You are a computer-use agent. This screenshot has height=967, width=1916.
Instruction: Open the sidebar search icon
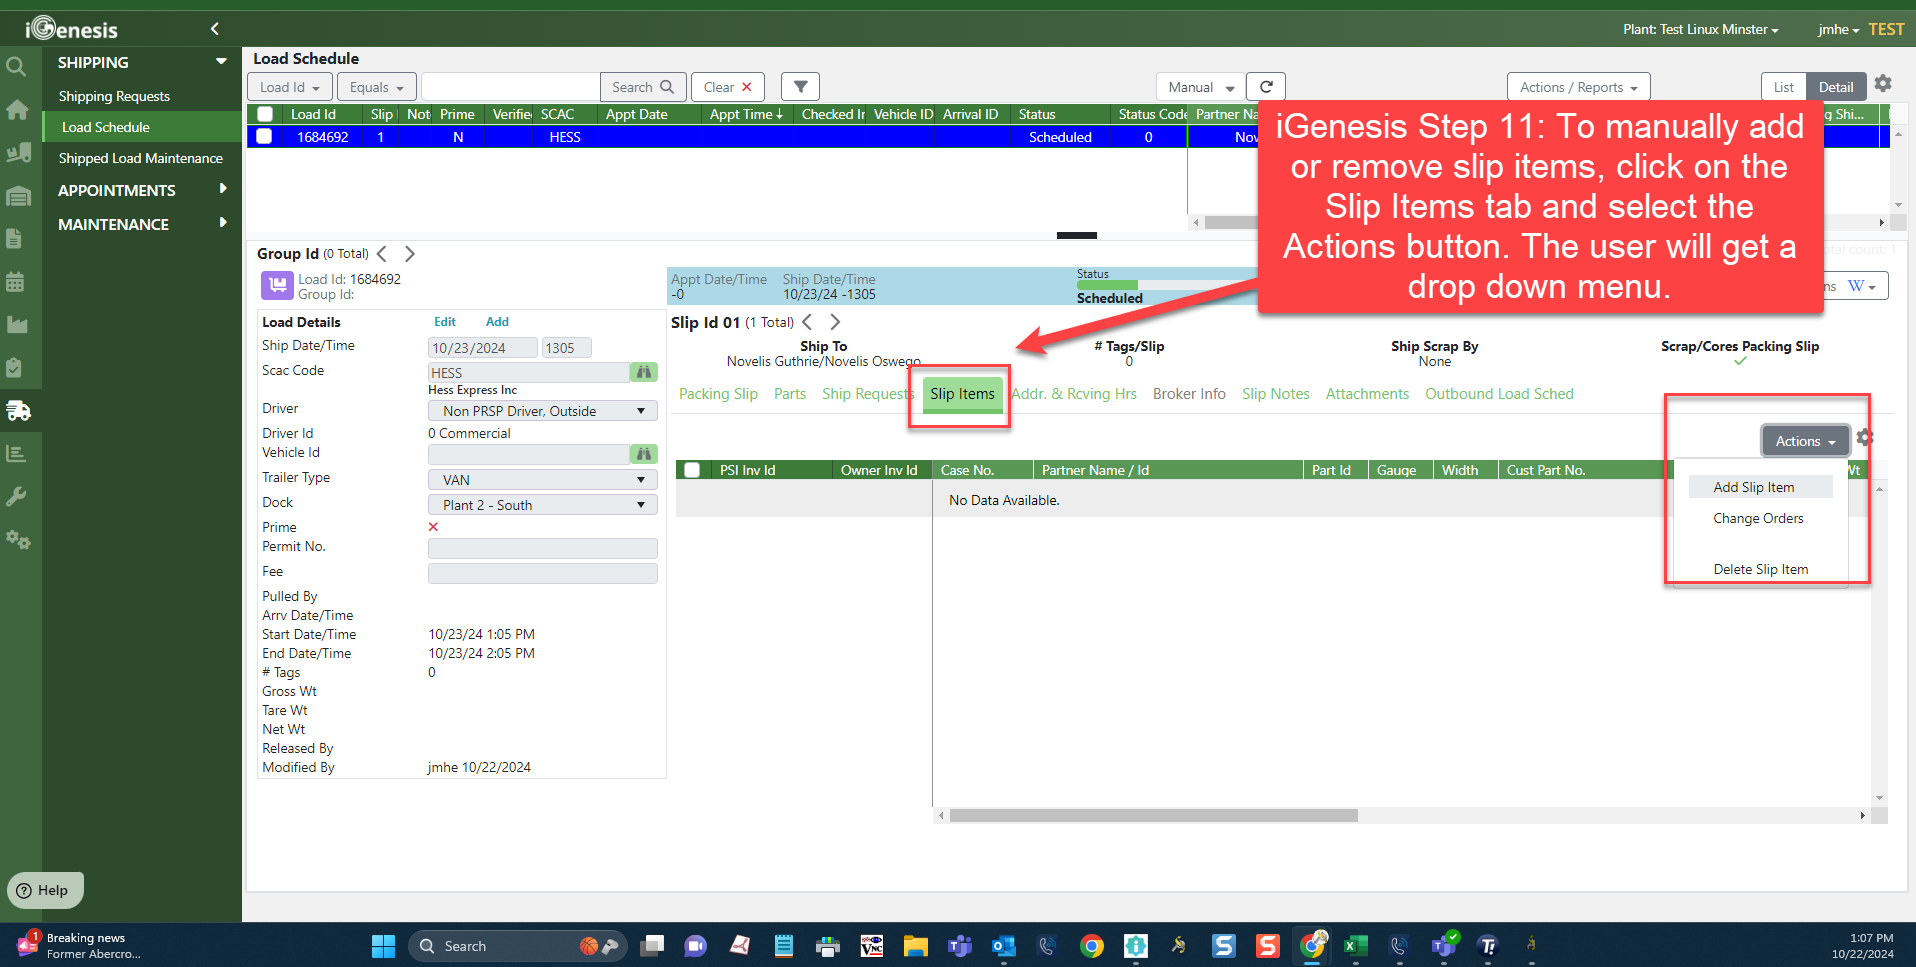[16, 67]
